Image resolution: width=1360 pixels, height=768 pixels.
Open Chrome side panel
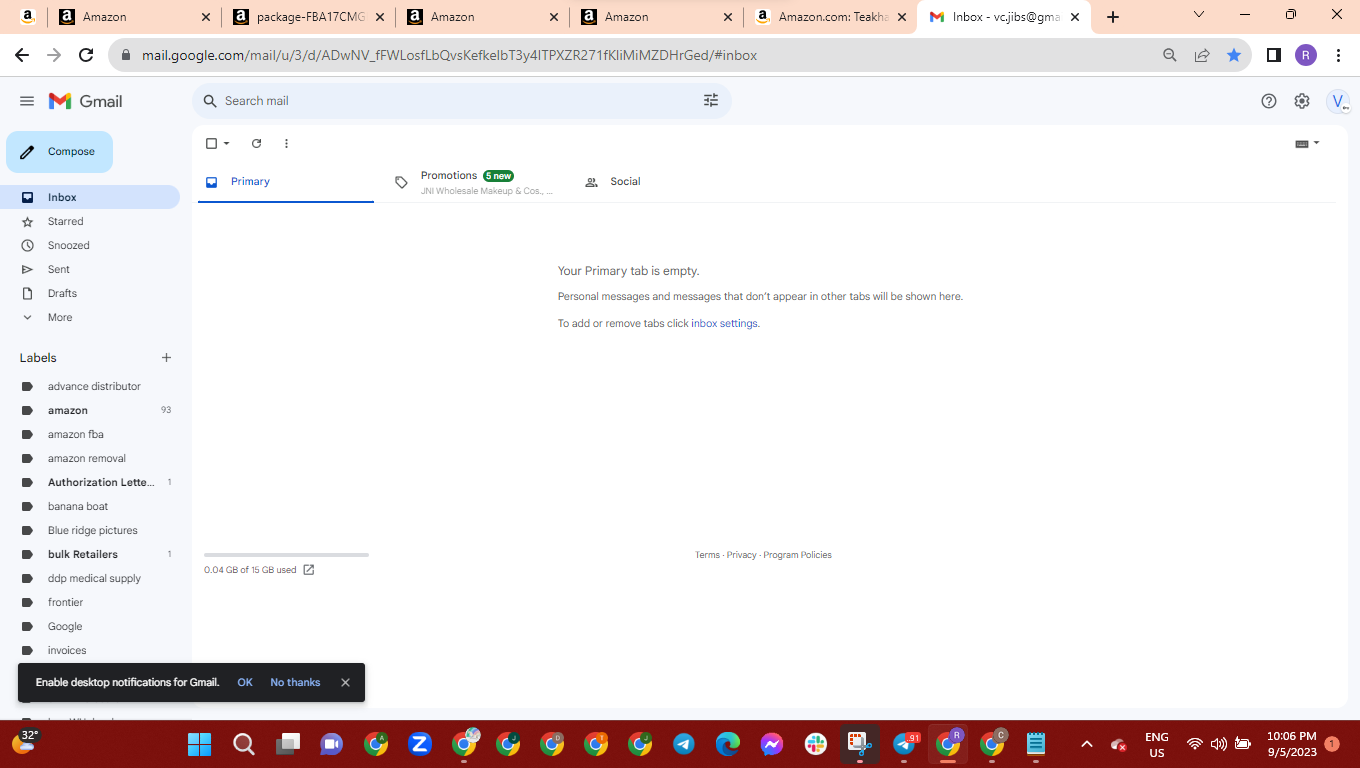pos(1274,56)
